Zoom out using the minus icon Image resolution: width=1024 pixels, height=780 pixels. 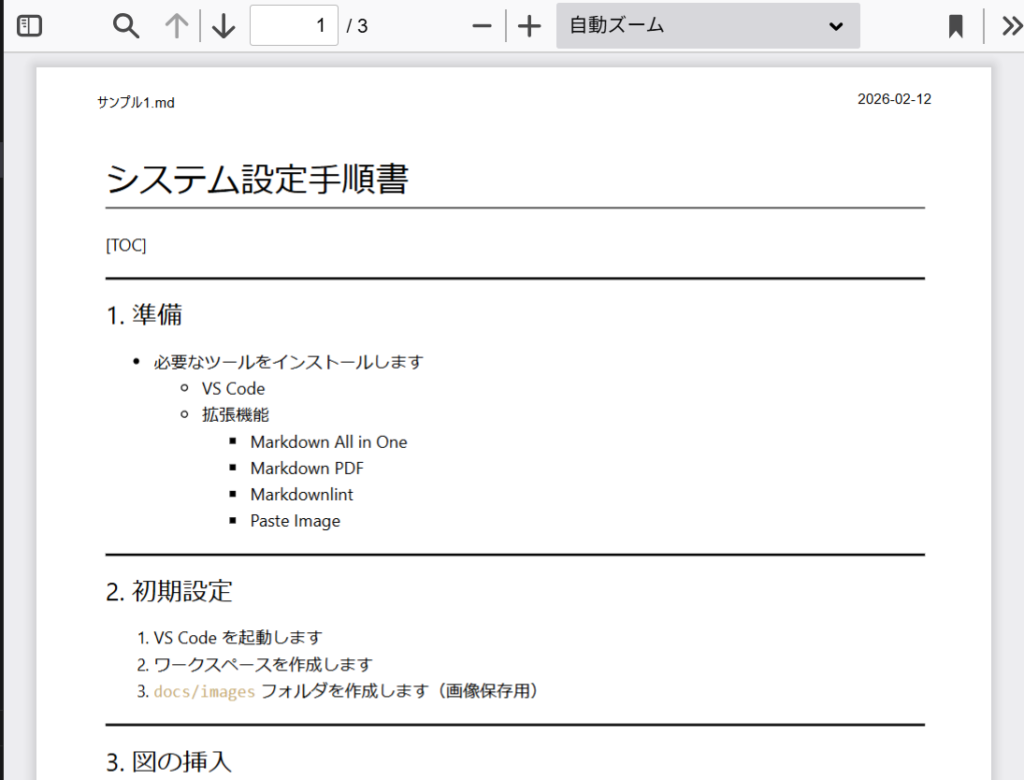482,26
